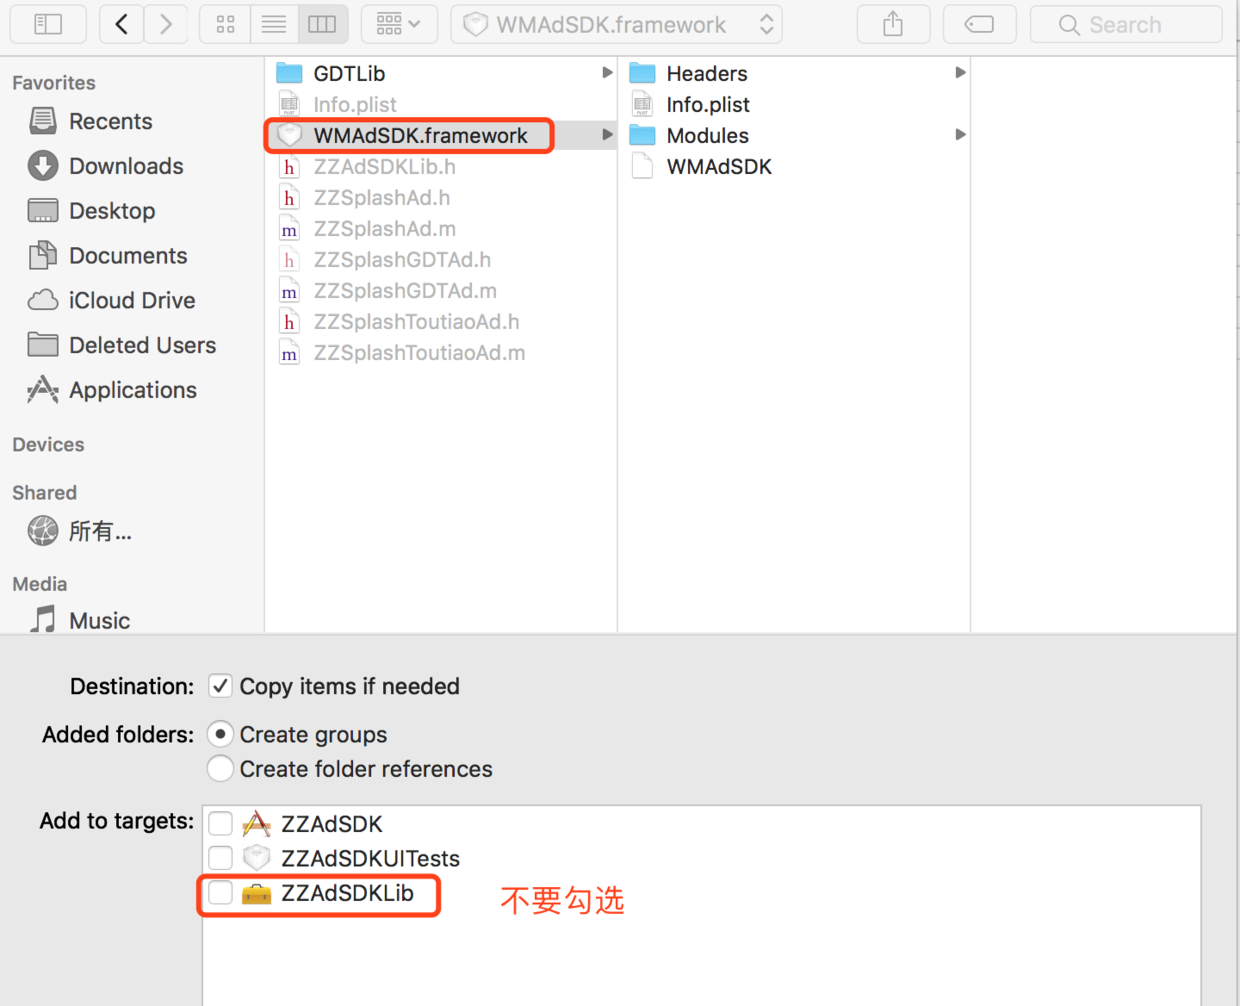Switch to icon grid view

click(225, 24)
